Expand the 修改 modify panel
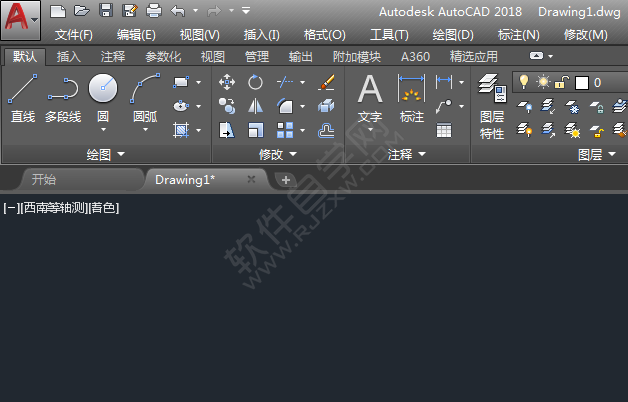 (x=278, y=154)
